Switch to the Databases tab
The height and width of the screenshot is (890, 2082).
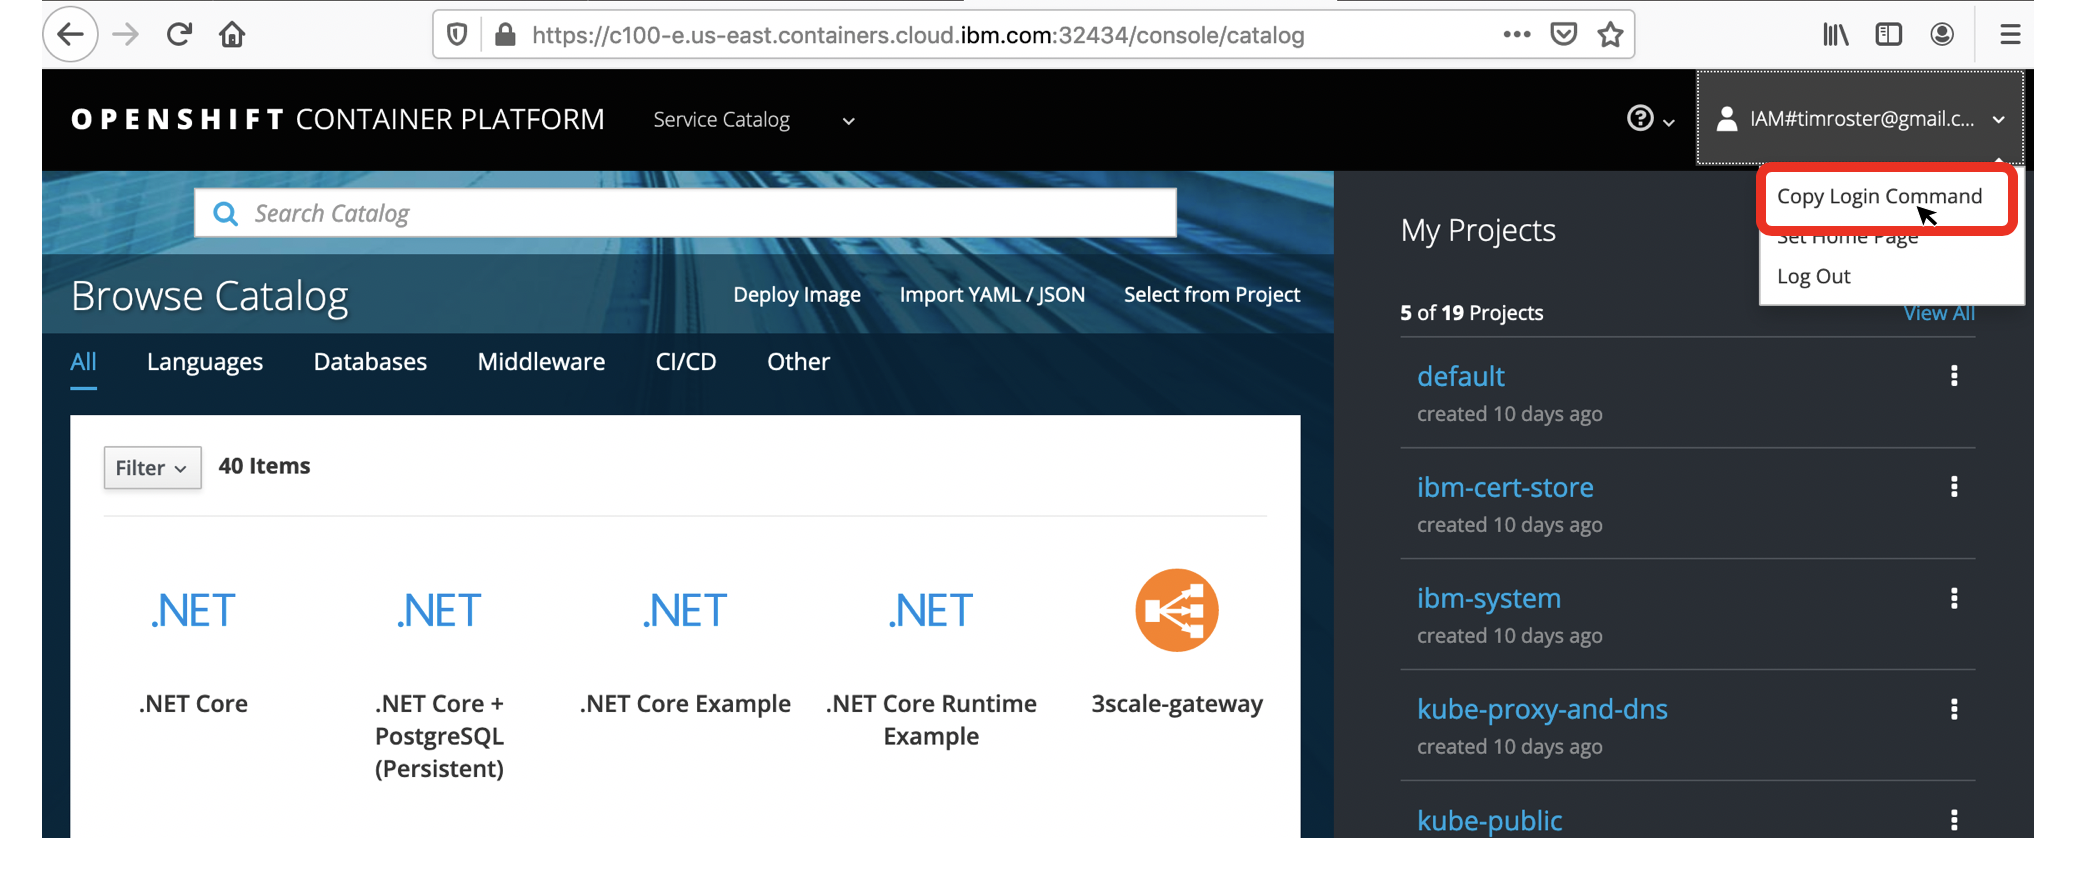(x=370, y=362)
